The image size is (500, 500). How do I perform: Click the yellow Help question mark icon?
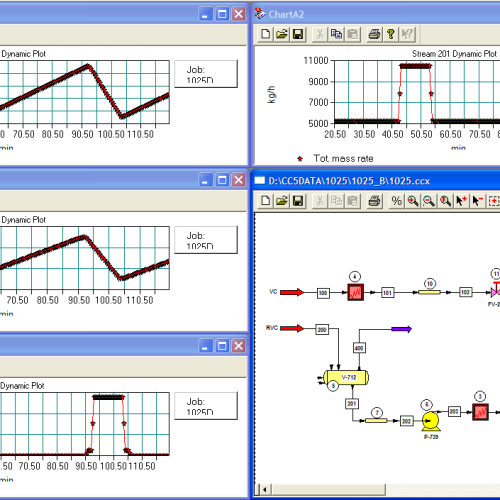(x=391, y=34)
